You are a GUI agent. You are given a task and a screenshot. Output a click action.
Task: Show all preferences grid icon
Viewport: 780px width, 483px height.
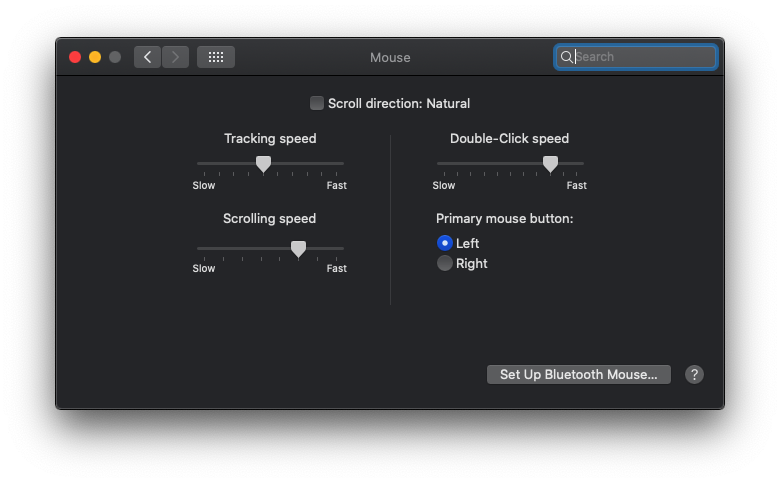[x=216, y=57]
